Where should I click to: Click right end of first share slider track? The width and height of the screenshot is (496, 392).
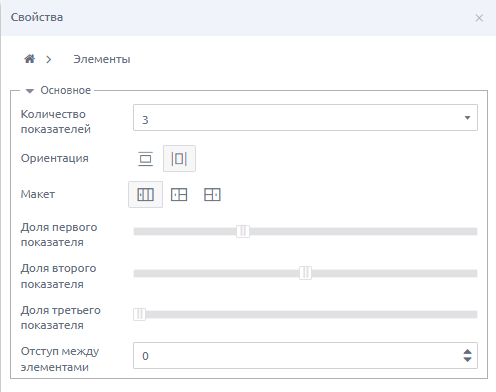click(x=473, y=231)
